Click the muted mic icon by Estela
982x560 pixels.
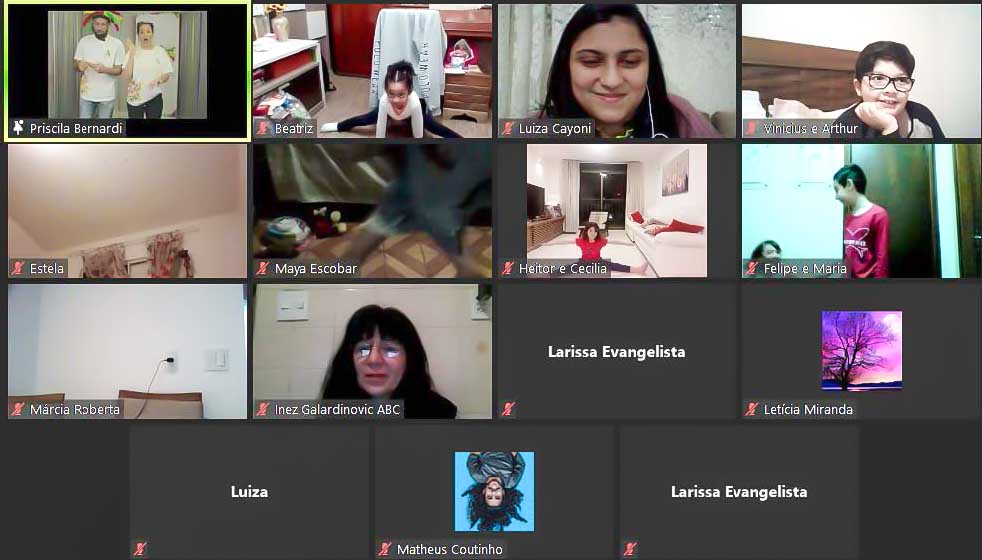18,269
